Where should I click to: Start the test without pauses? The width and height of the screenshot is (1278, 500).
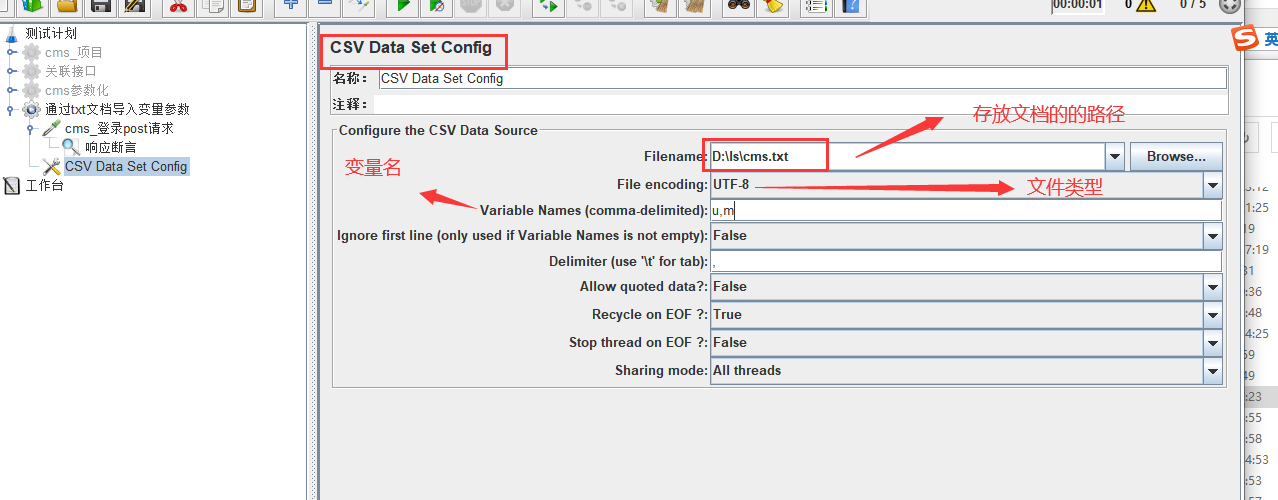coord(437,6)
